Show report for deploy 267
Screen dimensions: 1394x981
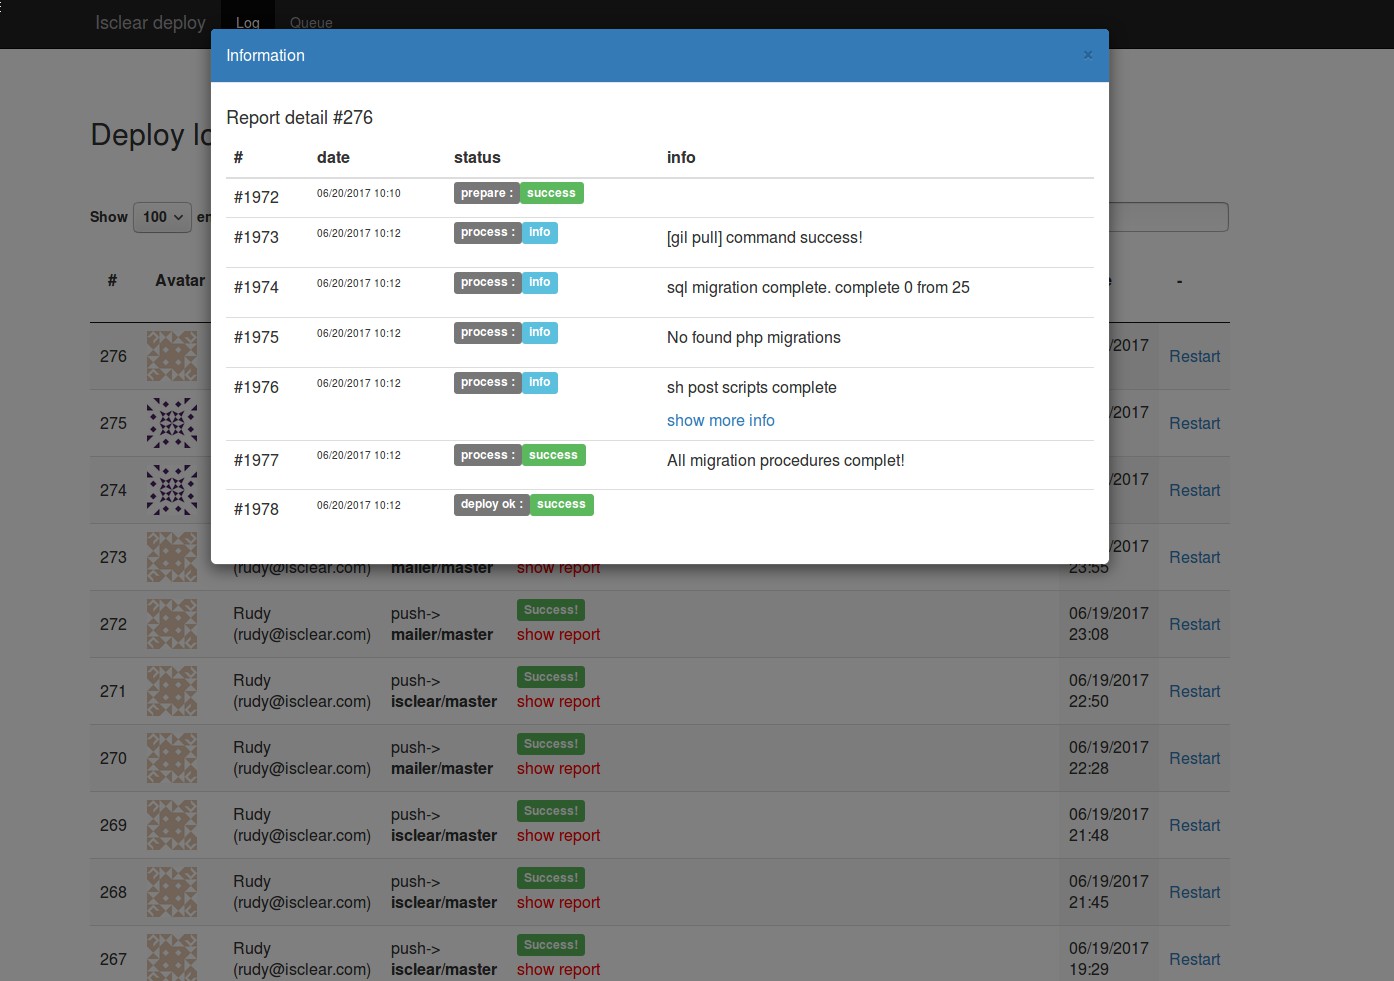coord(558,970)
